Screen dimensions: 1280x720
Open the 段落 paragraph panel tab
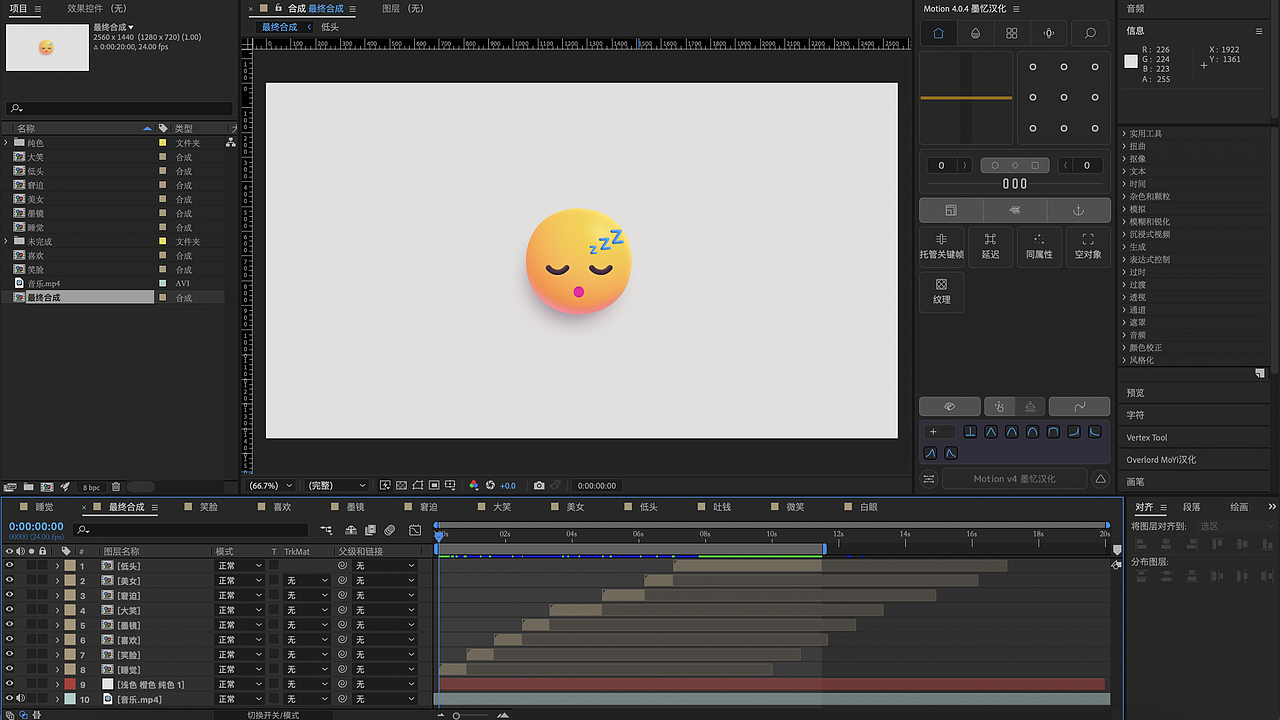(x=1192, y=507)
